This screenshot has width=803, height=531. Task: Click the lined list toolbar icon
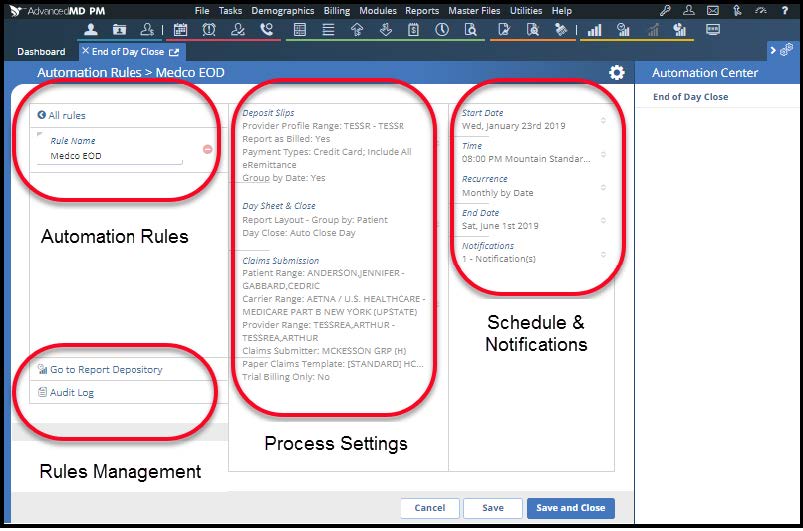tap(328, 30)
